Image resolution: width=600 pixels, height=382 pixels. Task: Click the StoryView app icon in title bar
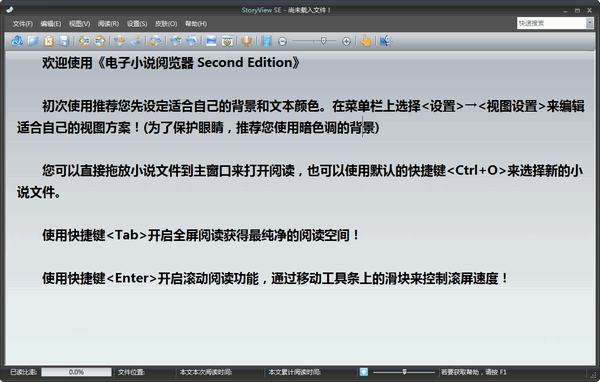[x=10, y=10]
